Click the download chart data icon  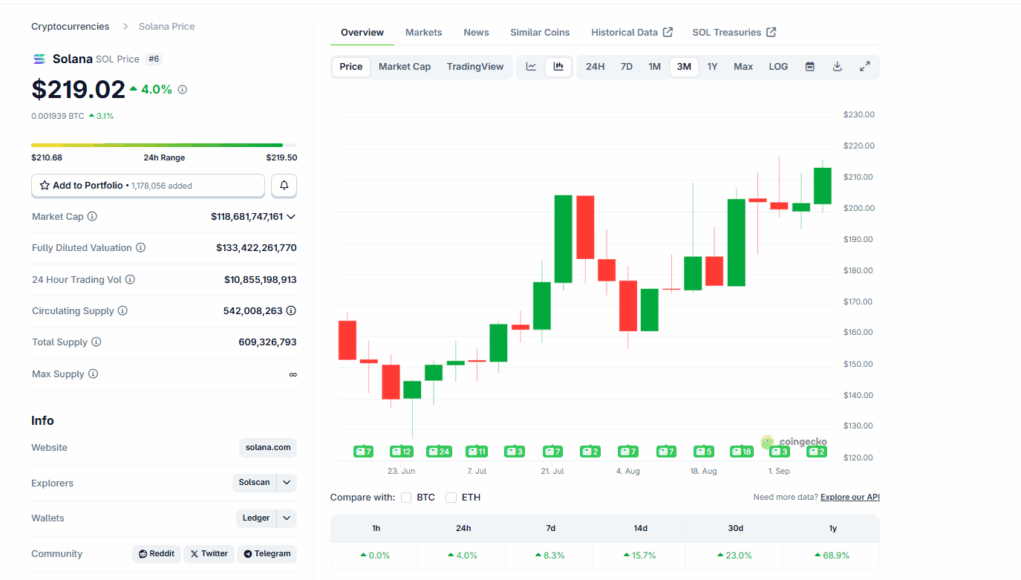coord(837,67)
